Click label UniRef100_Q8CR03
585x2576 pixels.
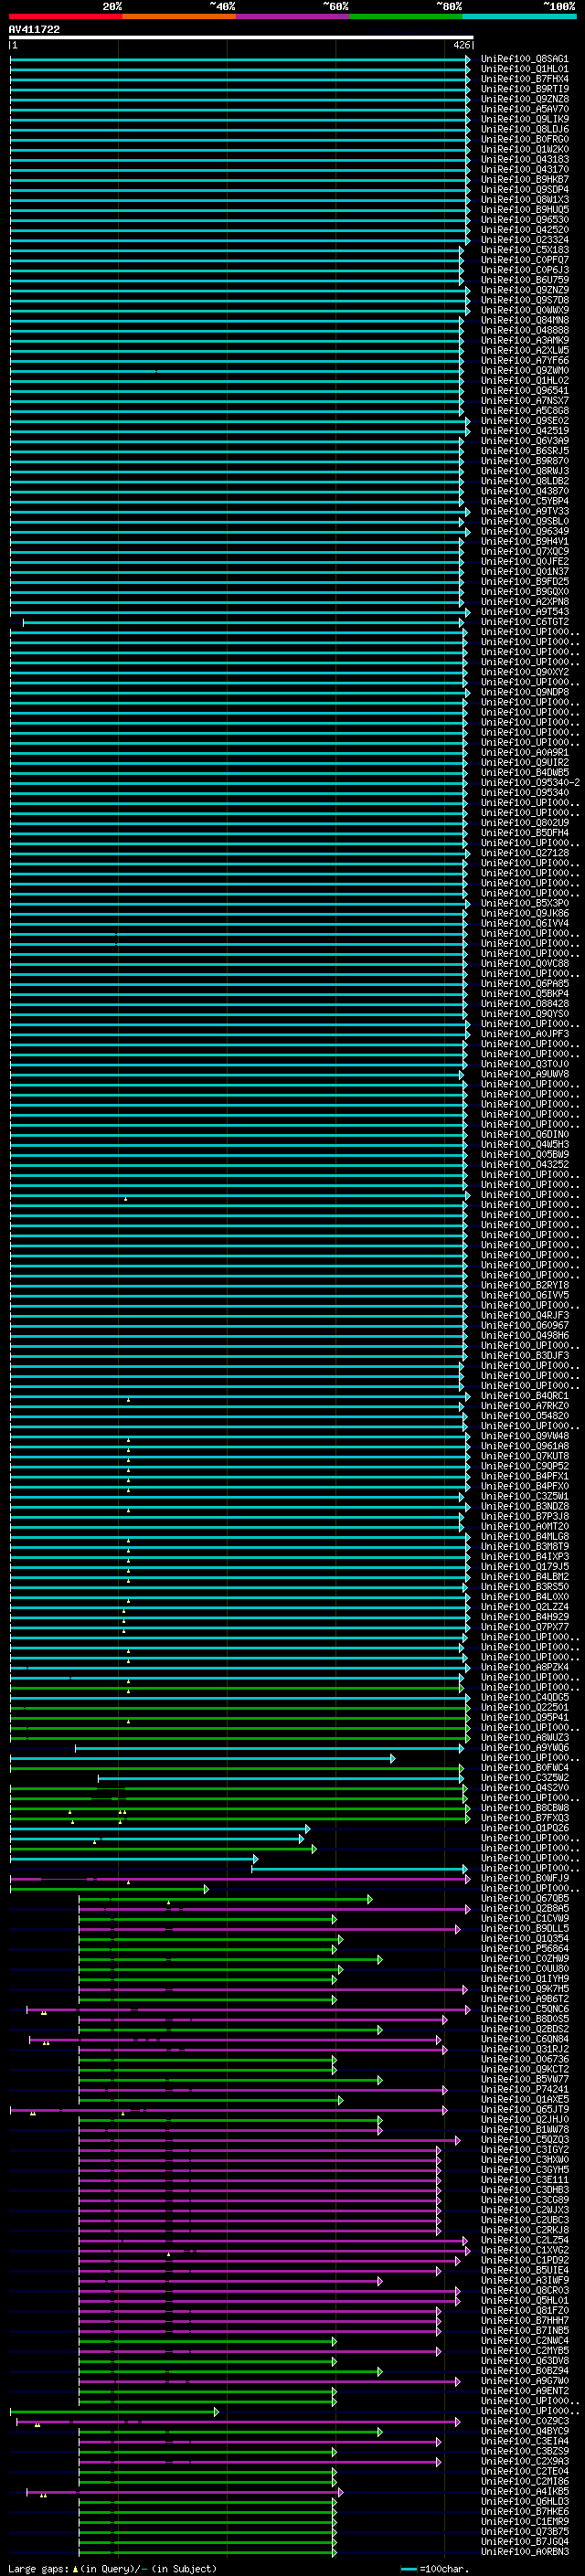pyautogui.click(x=524, y=2290)
